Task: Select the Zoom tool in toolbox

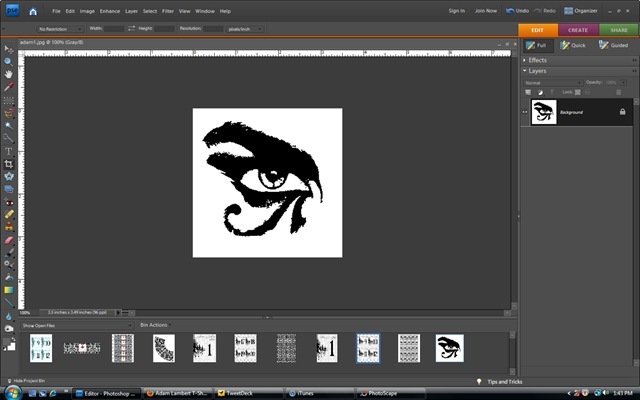Action: point(8,61)
